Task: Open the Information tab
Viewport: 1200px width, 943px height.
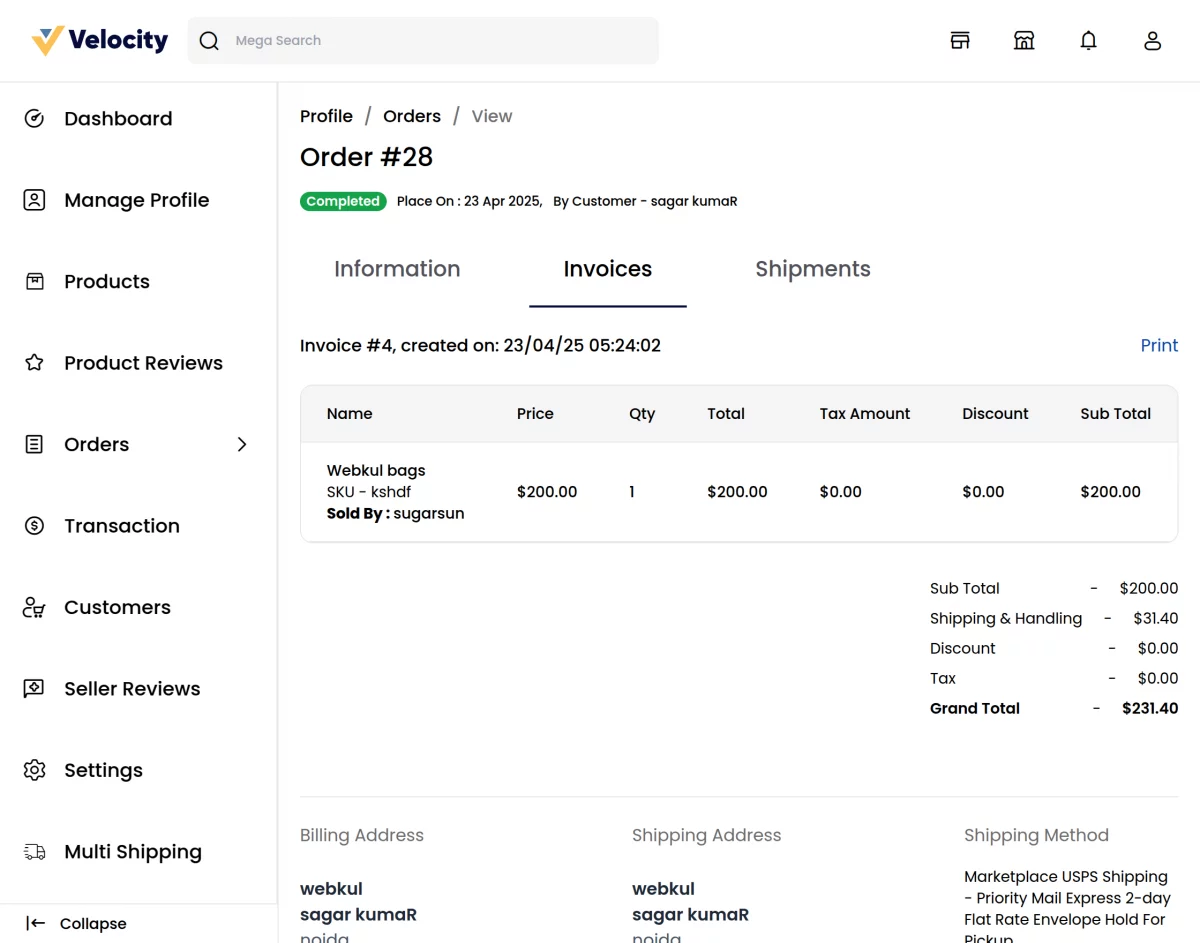Action: pyautogui.click(x=397, y=268)
